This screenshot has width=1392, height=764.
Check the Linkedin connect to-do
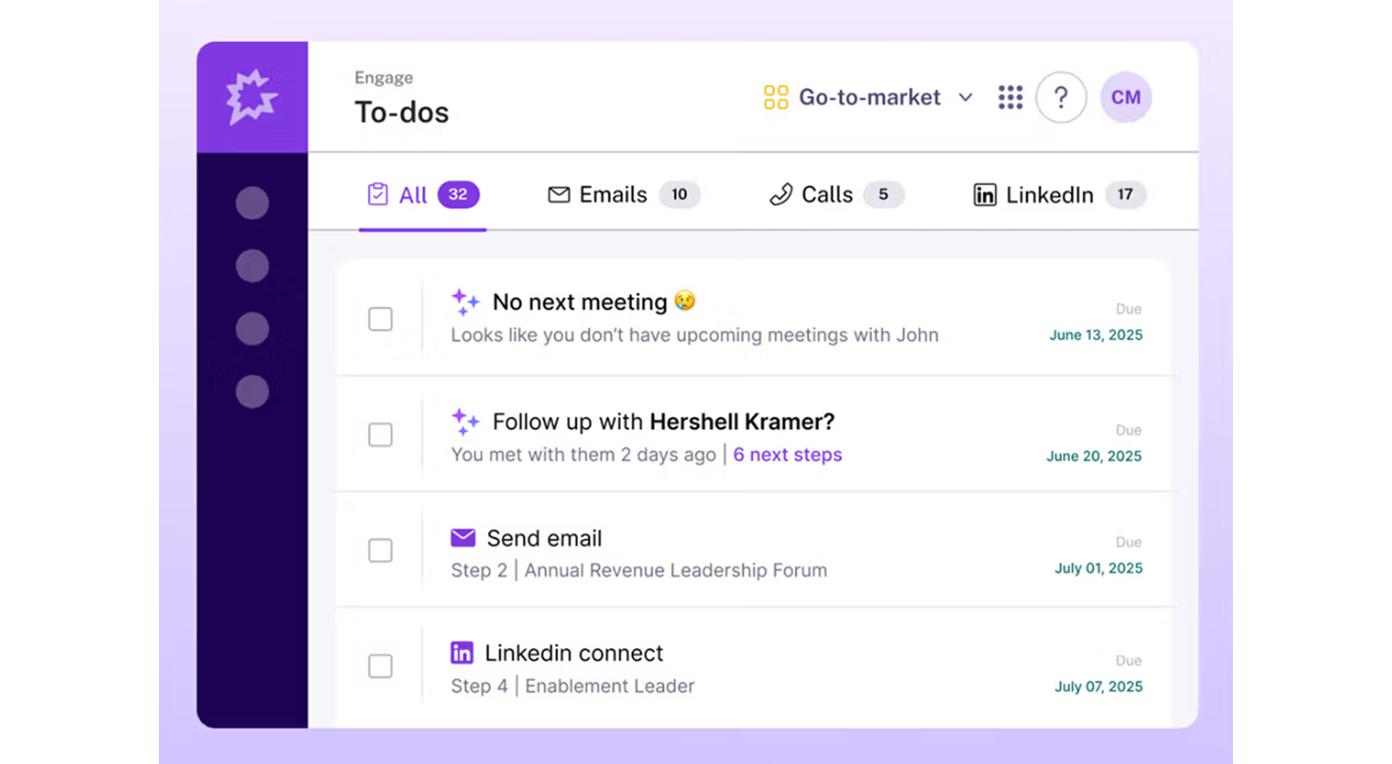380,666
